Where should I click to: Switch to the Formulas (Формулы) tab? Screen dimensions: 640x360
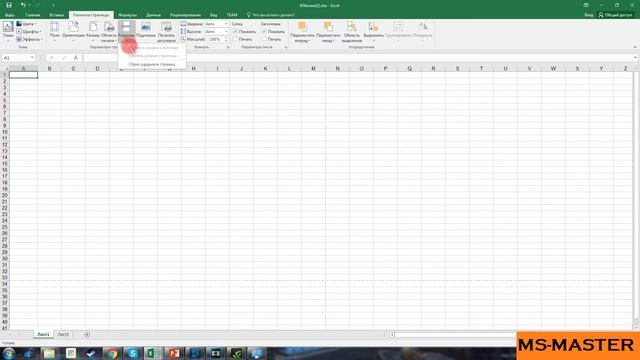point(127,15)
